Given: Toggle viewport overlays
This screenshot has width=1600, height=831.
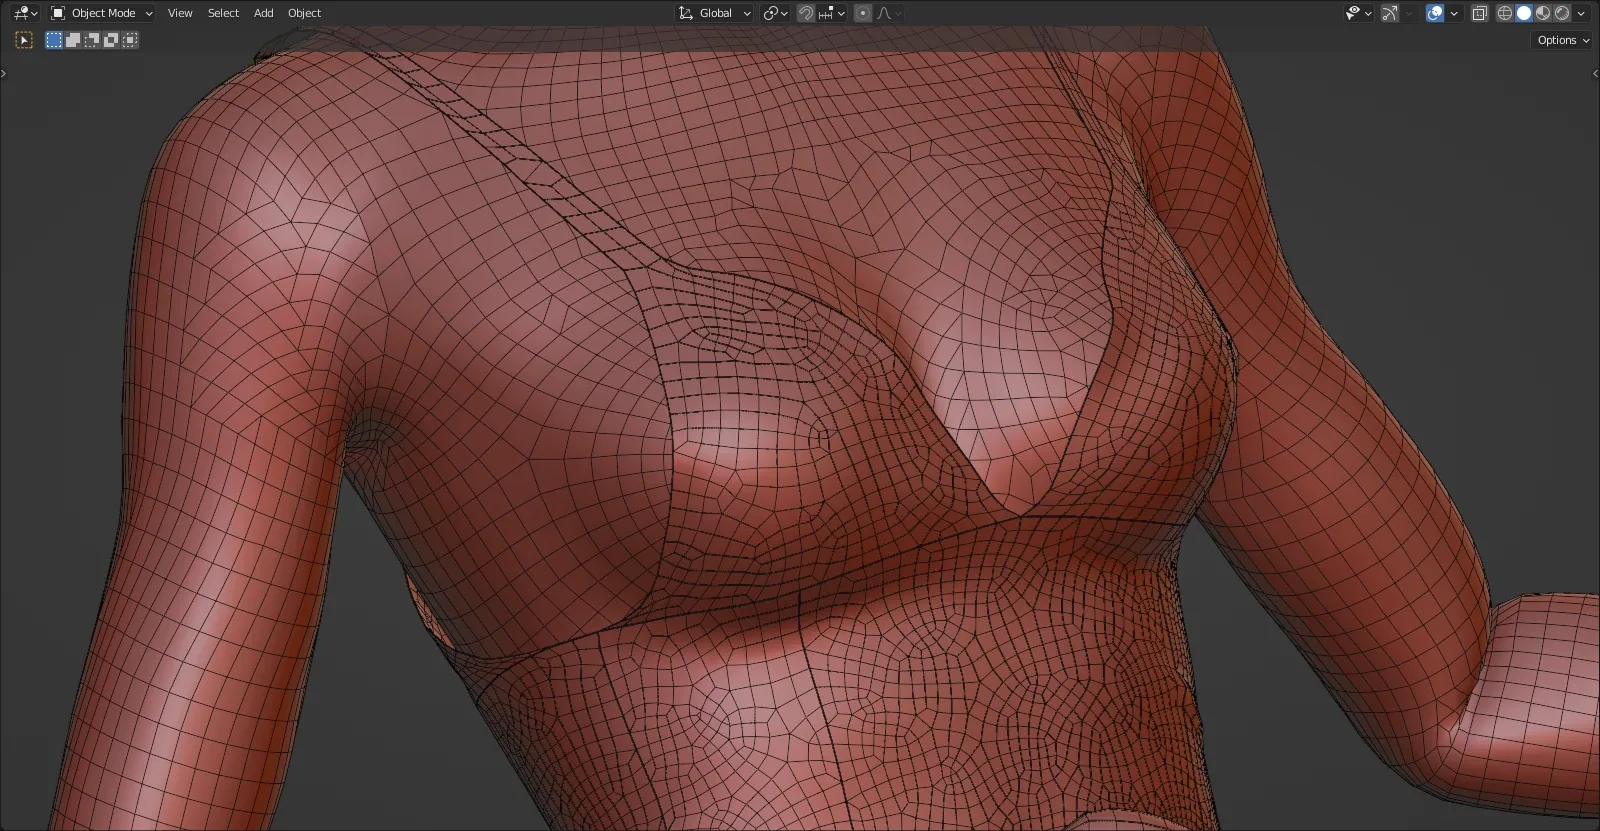Looking at the screenshot, I should 1435,13.
